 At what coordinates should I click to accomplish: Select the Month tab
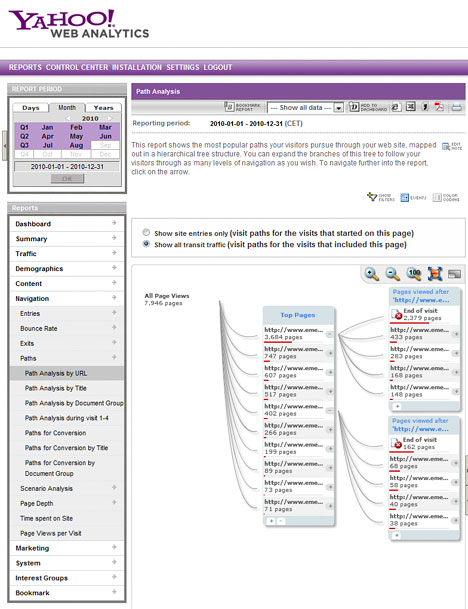[x=67, y=108]
